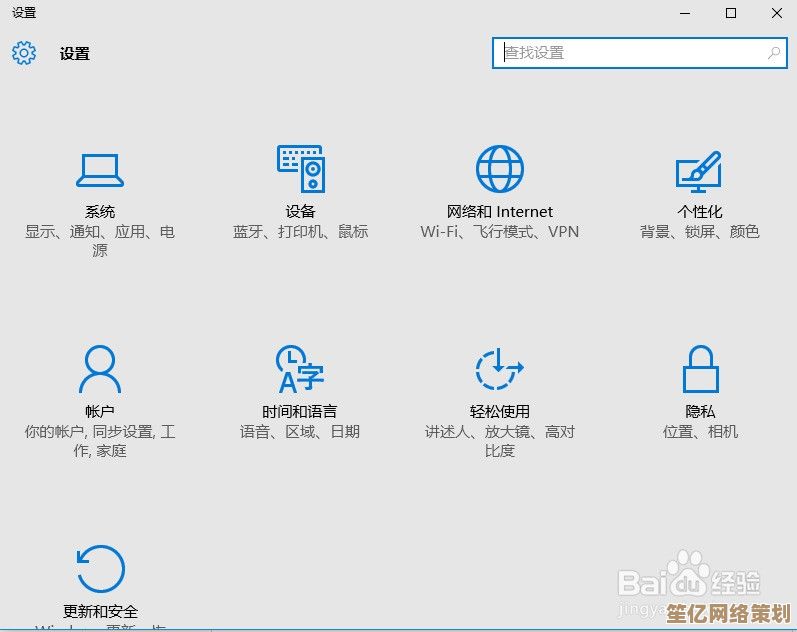Click the 系统 text label
Viewport: 797px width, 632px height.
click(100, 212)
